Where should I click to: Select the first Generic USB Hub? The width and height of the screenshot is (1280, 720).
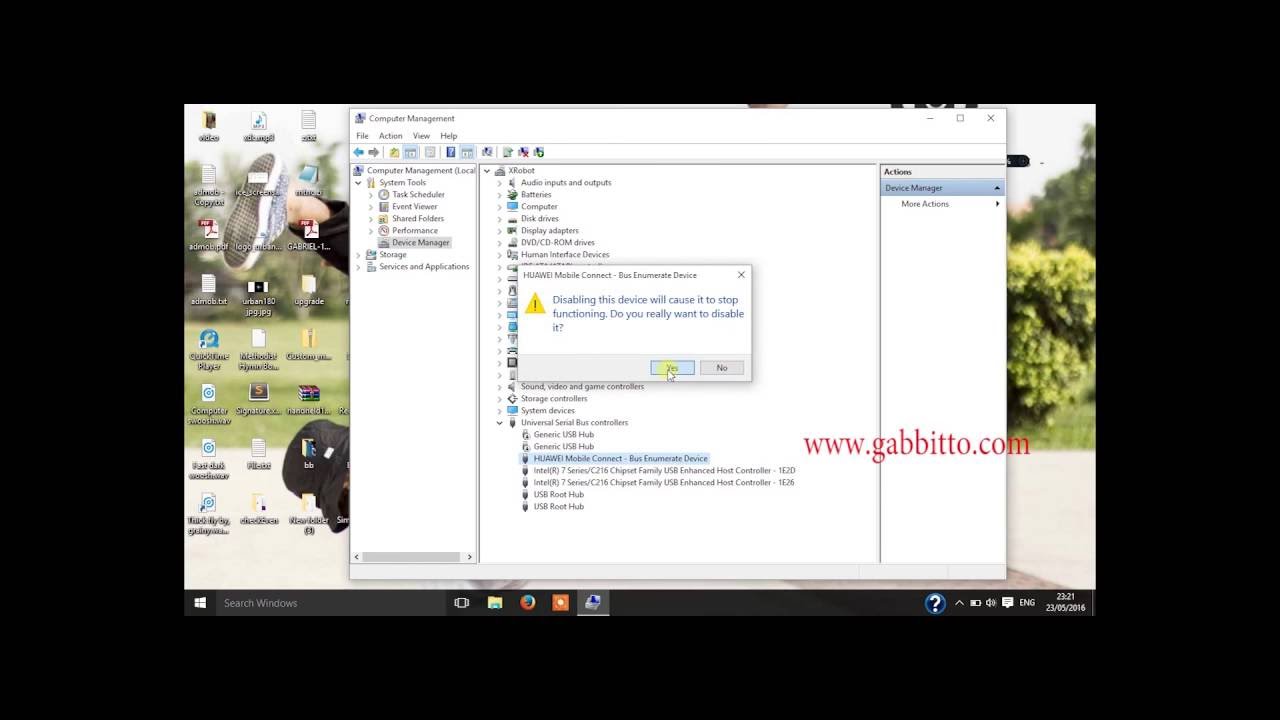click(563, 435)
